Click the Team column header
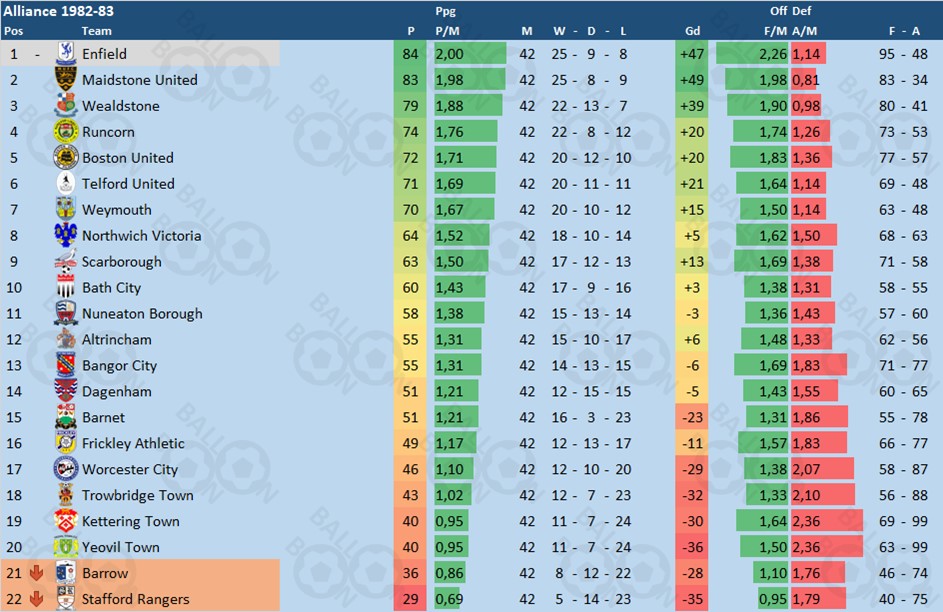This screenshot has width=943, height=612. click(96, 31)
